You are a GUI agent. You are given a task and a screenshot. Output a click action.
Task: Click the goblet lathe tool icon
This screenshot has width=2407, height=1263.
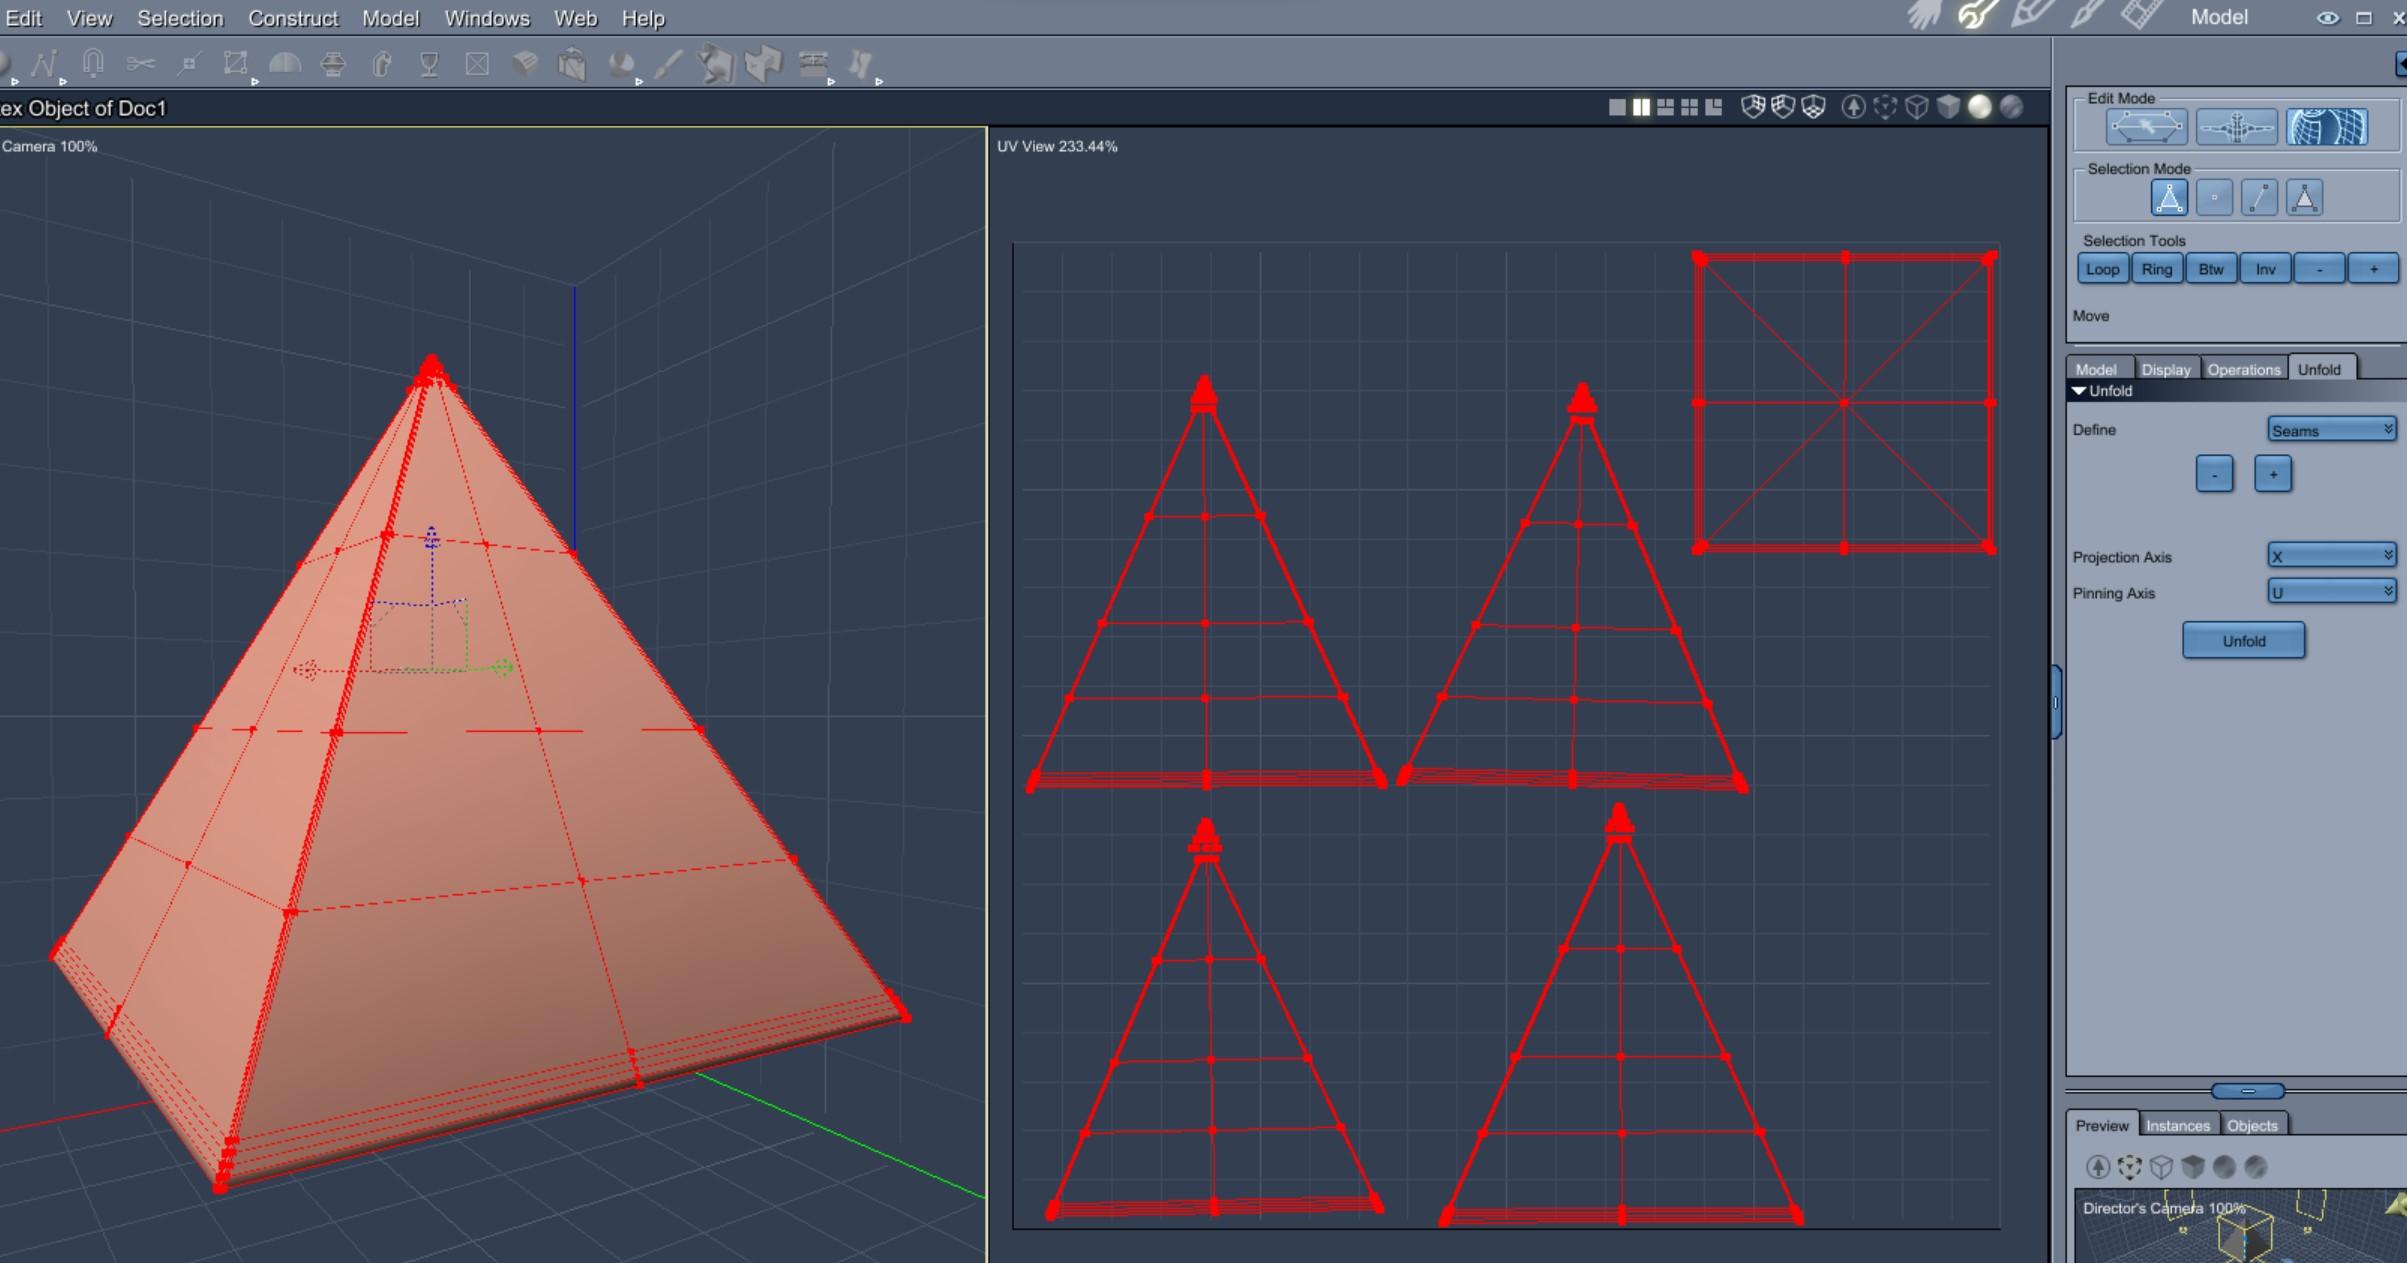[x=430, y=65]
